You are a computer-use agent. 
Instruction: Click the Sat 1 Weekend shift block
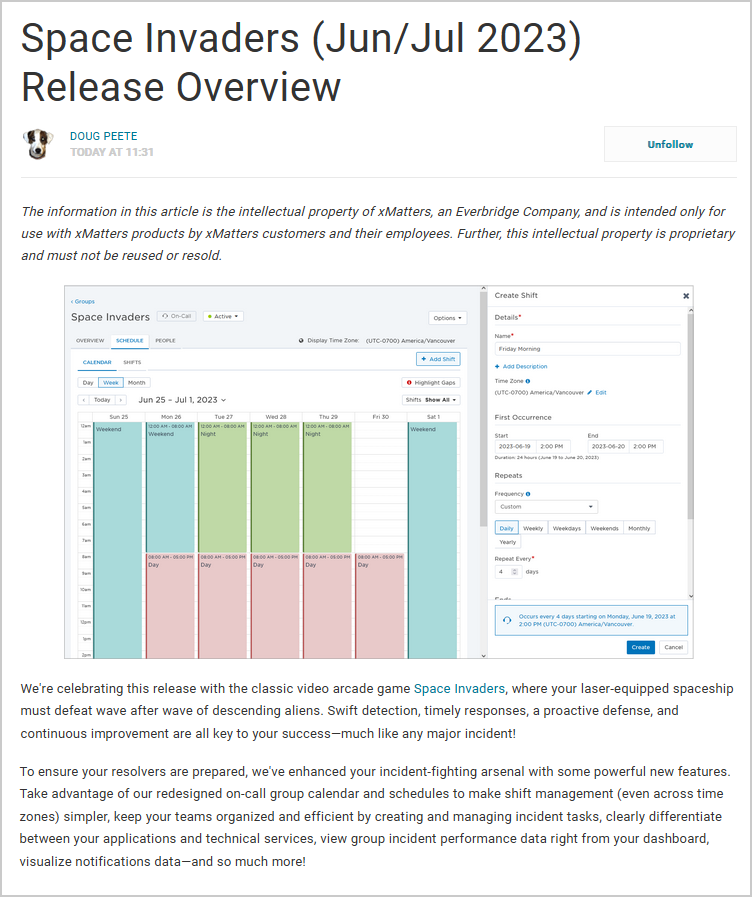pyautogui.click(x=432, y=540)
